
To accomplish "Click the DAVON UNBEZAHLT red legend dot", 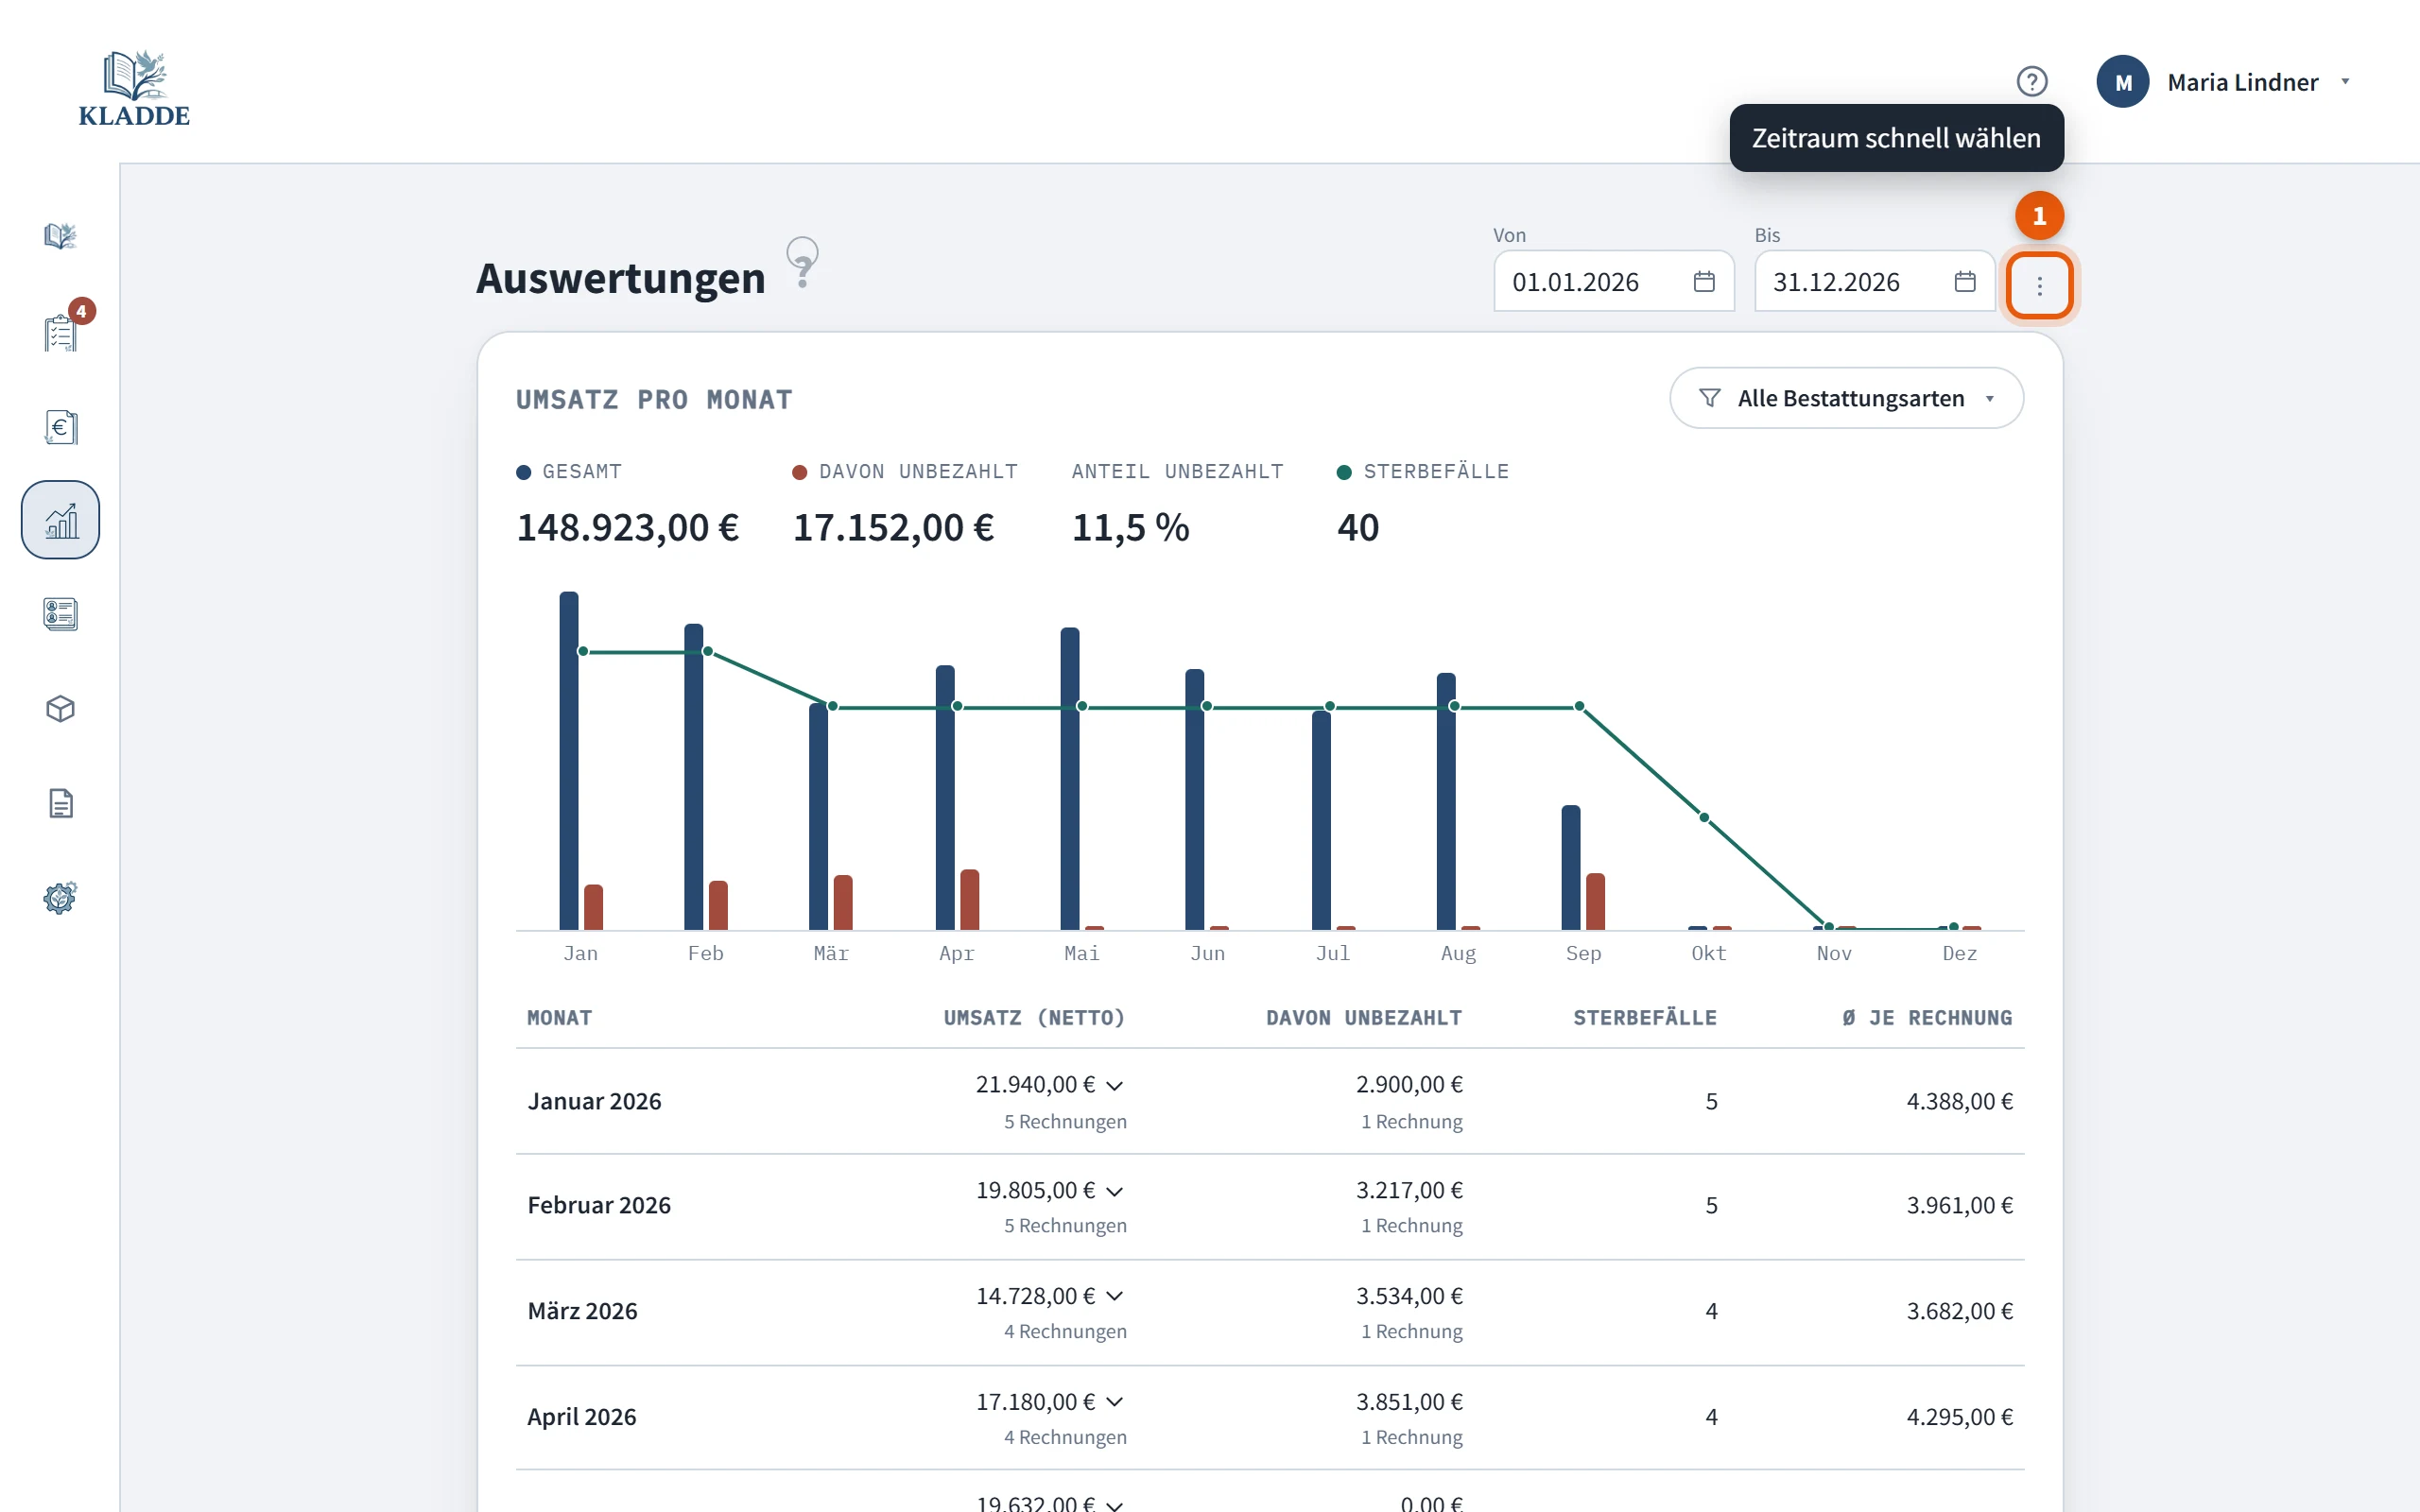I will tap(799, 472).
